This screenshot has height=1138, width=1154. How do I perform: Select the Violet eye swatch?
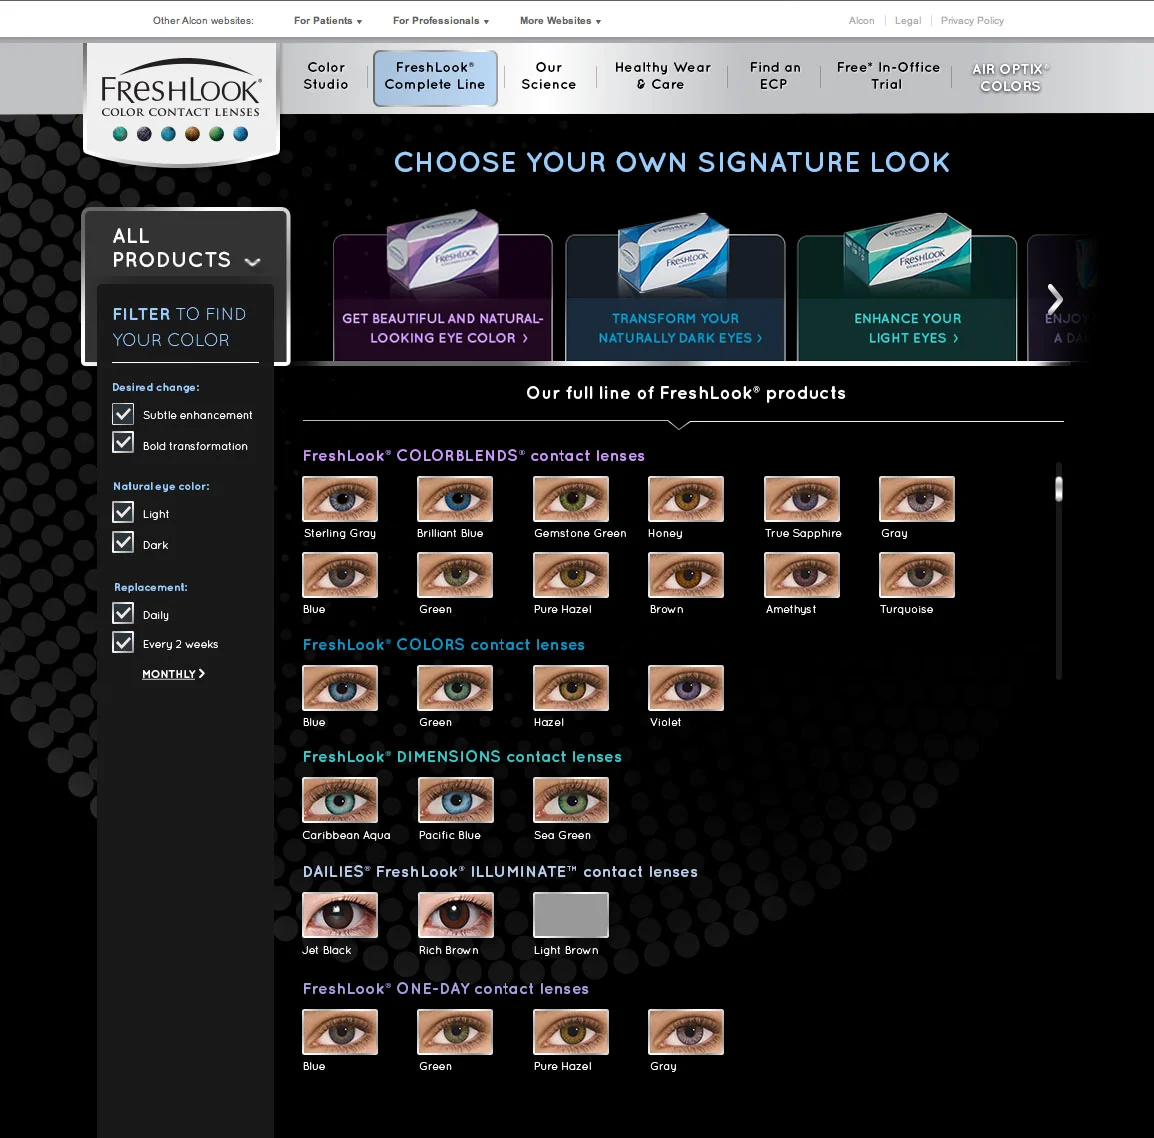[x=686, y=688]
